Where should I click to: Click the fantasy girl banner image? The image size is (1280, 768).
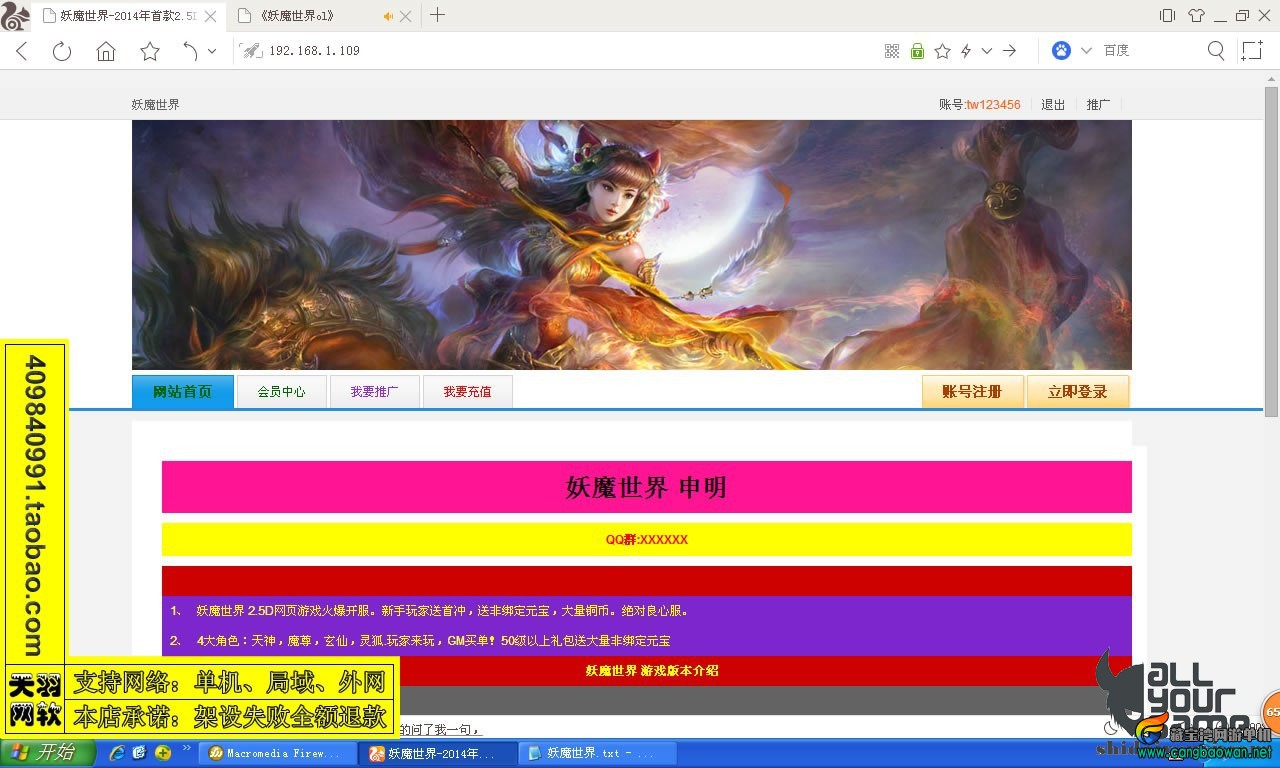point(632,245)
